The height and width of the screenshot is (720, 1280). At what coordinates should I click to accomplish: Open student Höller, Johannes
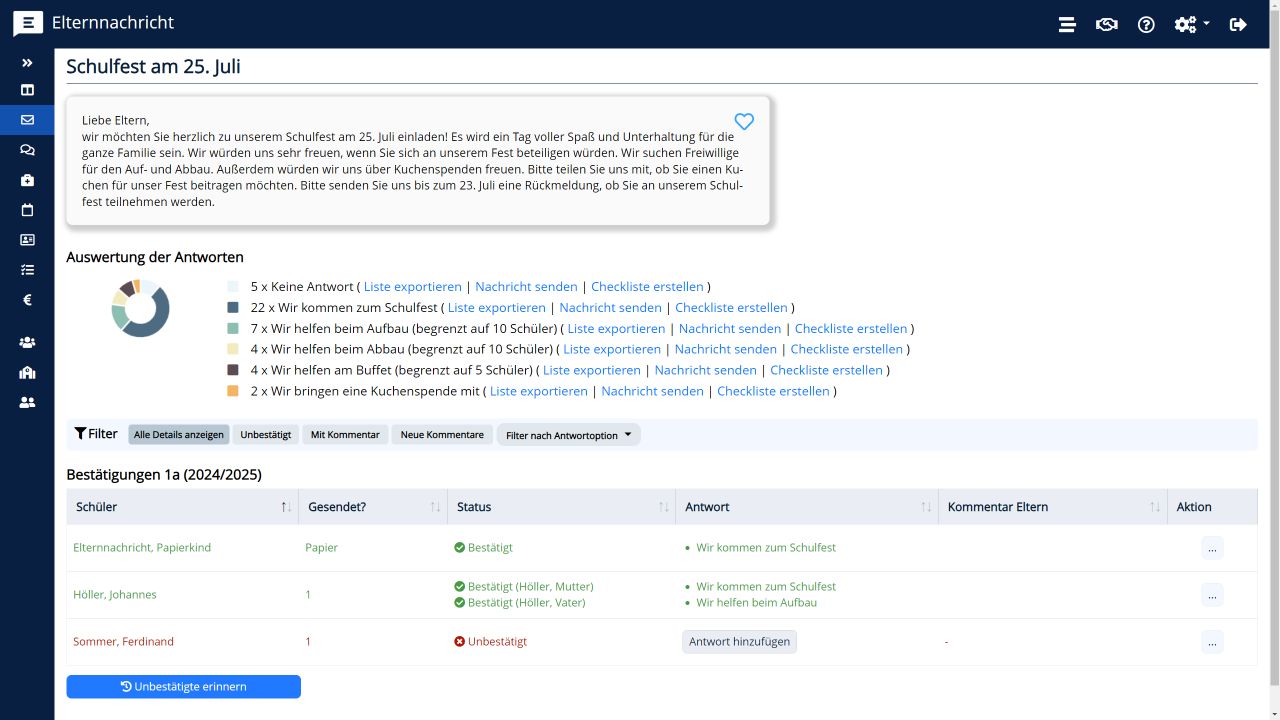coord(115,595)
